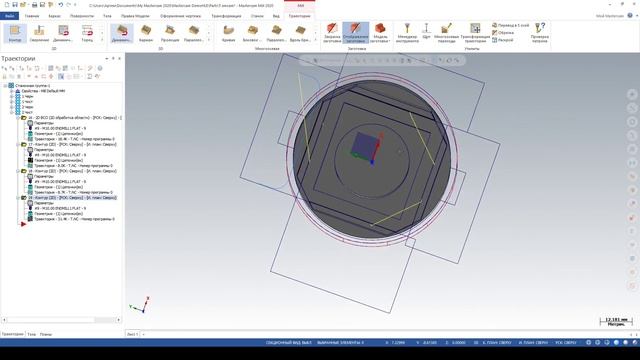Click И. план: Сверху in status bar
This screenshot has height=360, width=640.
[x=533, y=342]
